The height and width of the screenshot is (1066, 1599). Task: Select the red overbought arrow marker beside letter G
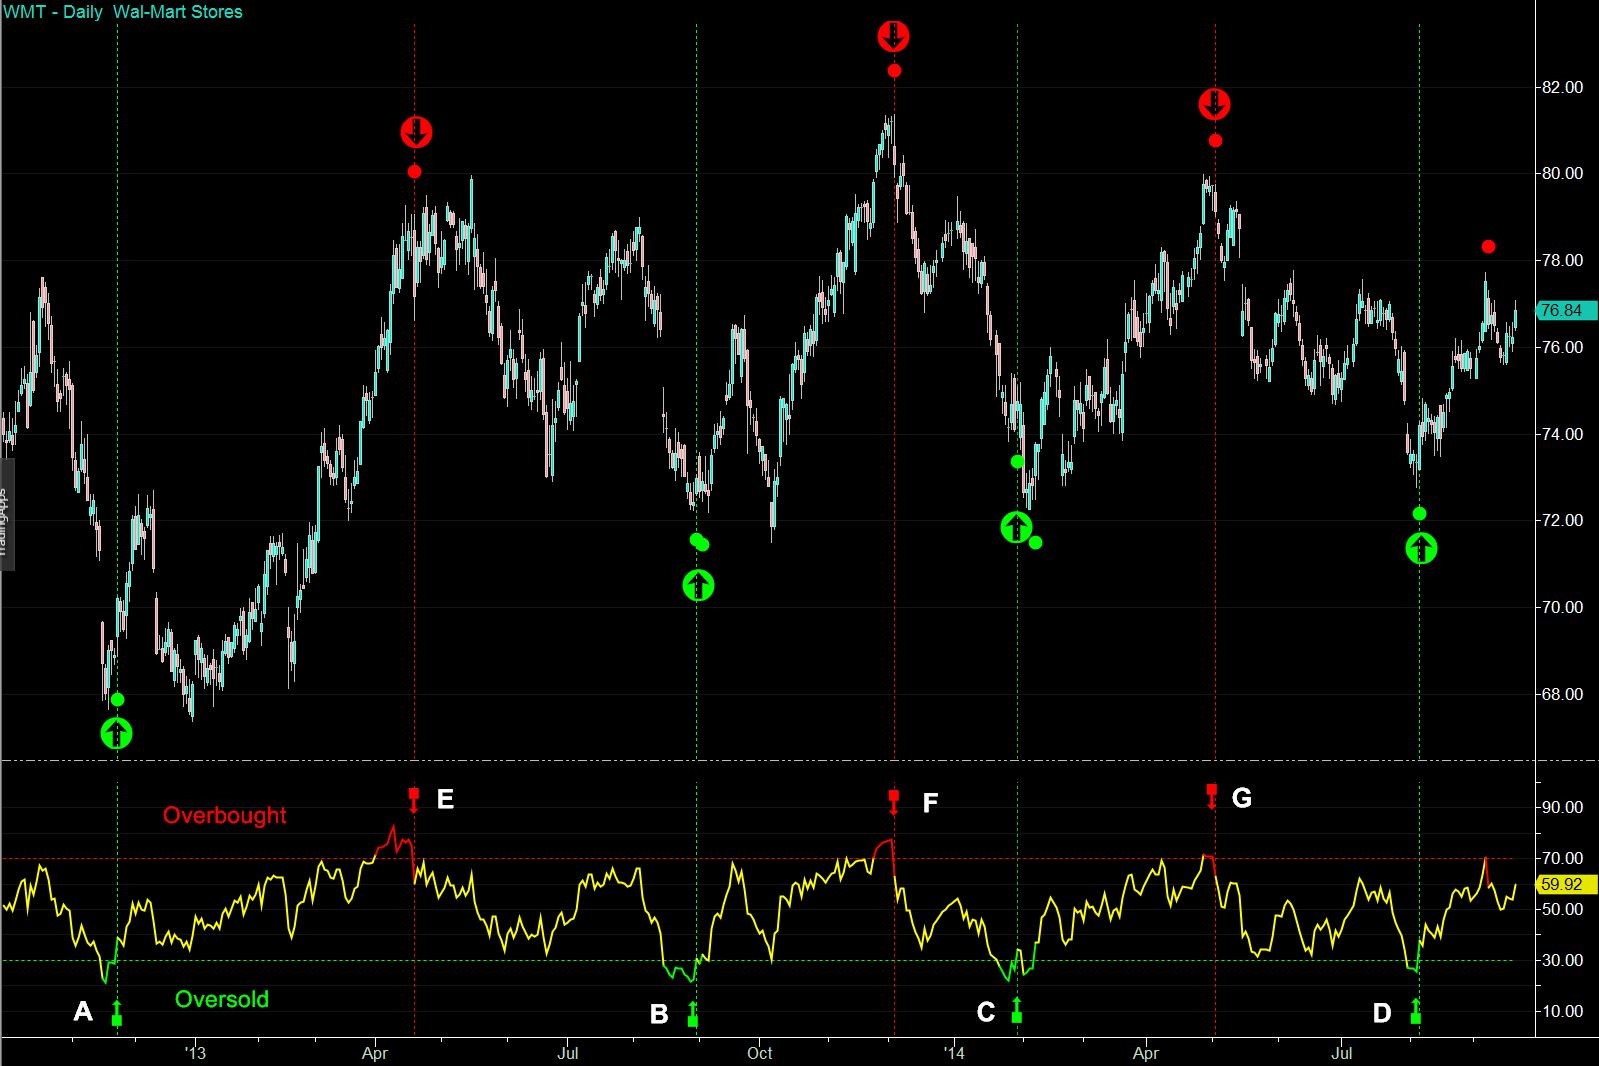pos(1212,796)
